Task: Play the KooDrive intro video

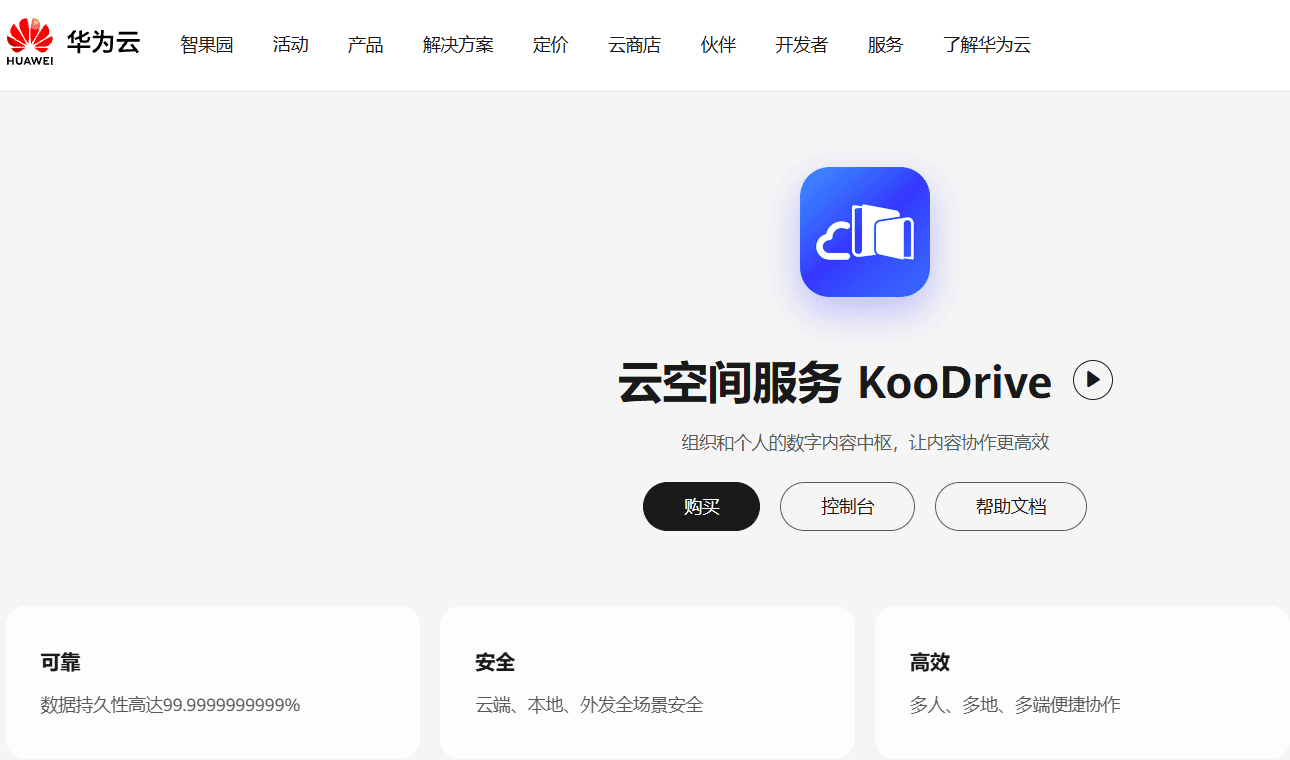Action: click(x=1093, y=380)
